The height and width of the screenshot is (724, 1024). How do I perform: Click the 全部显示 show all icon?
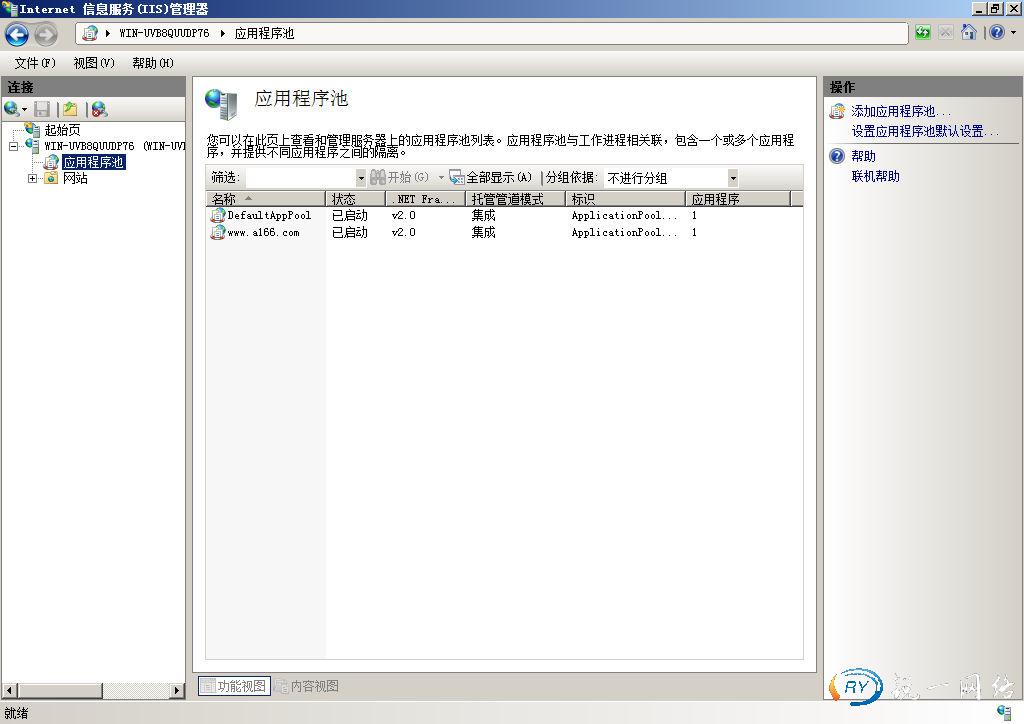457,177
